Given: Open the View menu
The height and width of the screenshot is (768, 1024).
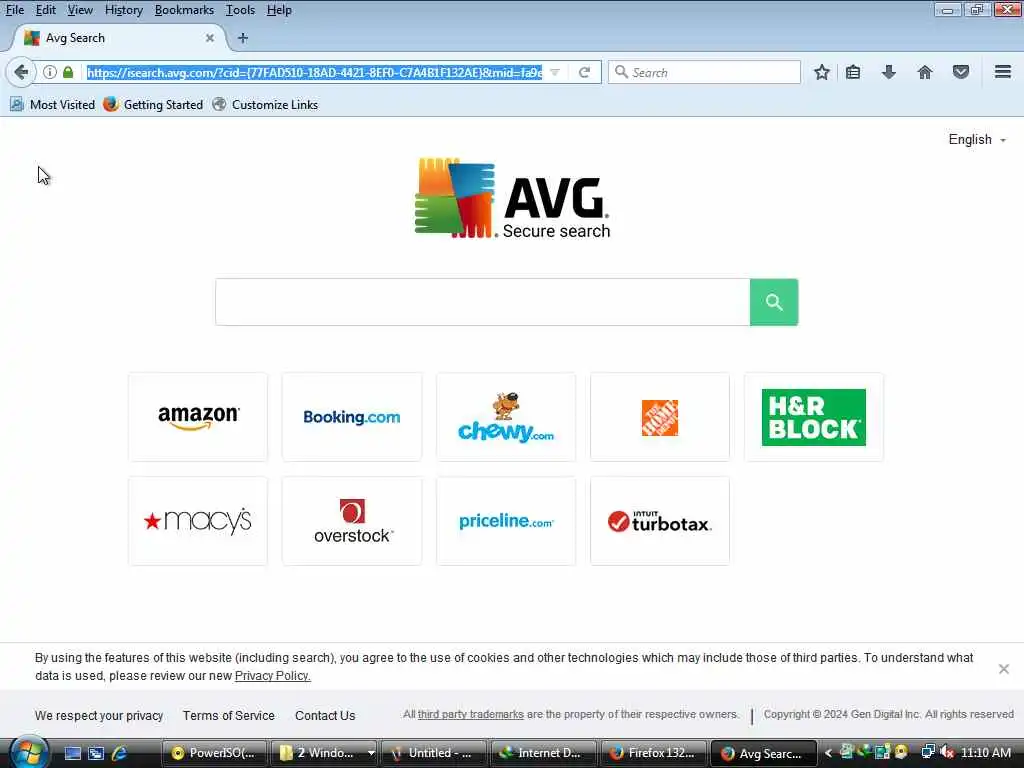Looking at the screenshot, I should click(80, 10).
